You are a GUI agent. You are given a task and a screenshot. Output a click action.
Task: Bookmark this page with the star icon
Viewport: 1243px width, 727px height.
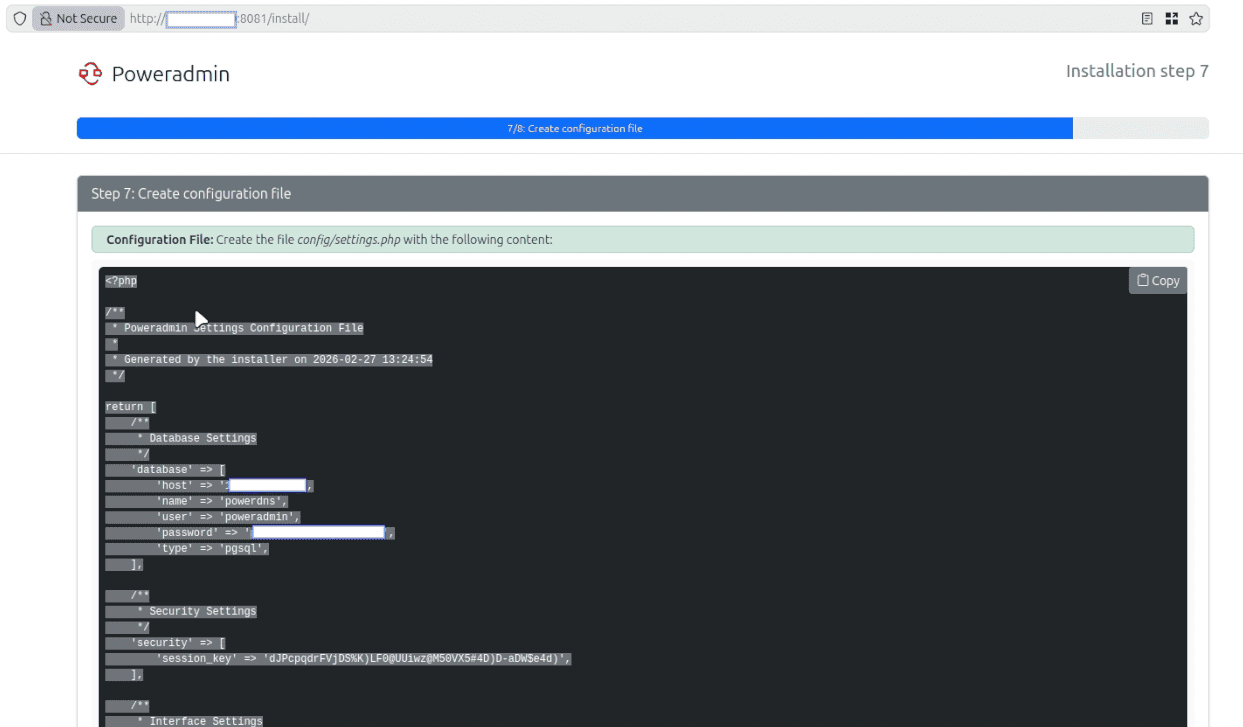pos(1195,19)
